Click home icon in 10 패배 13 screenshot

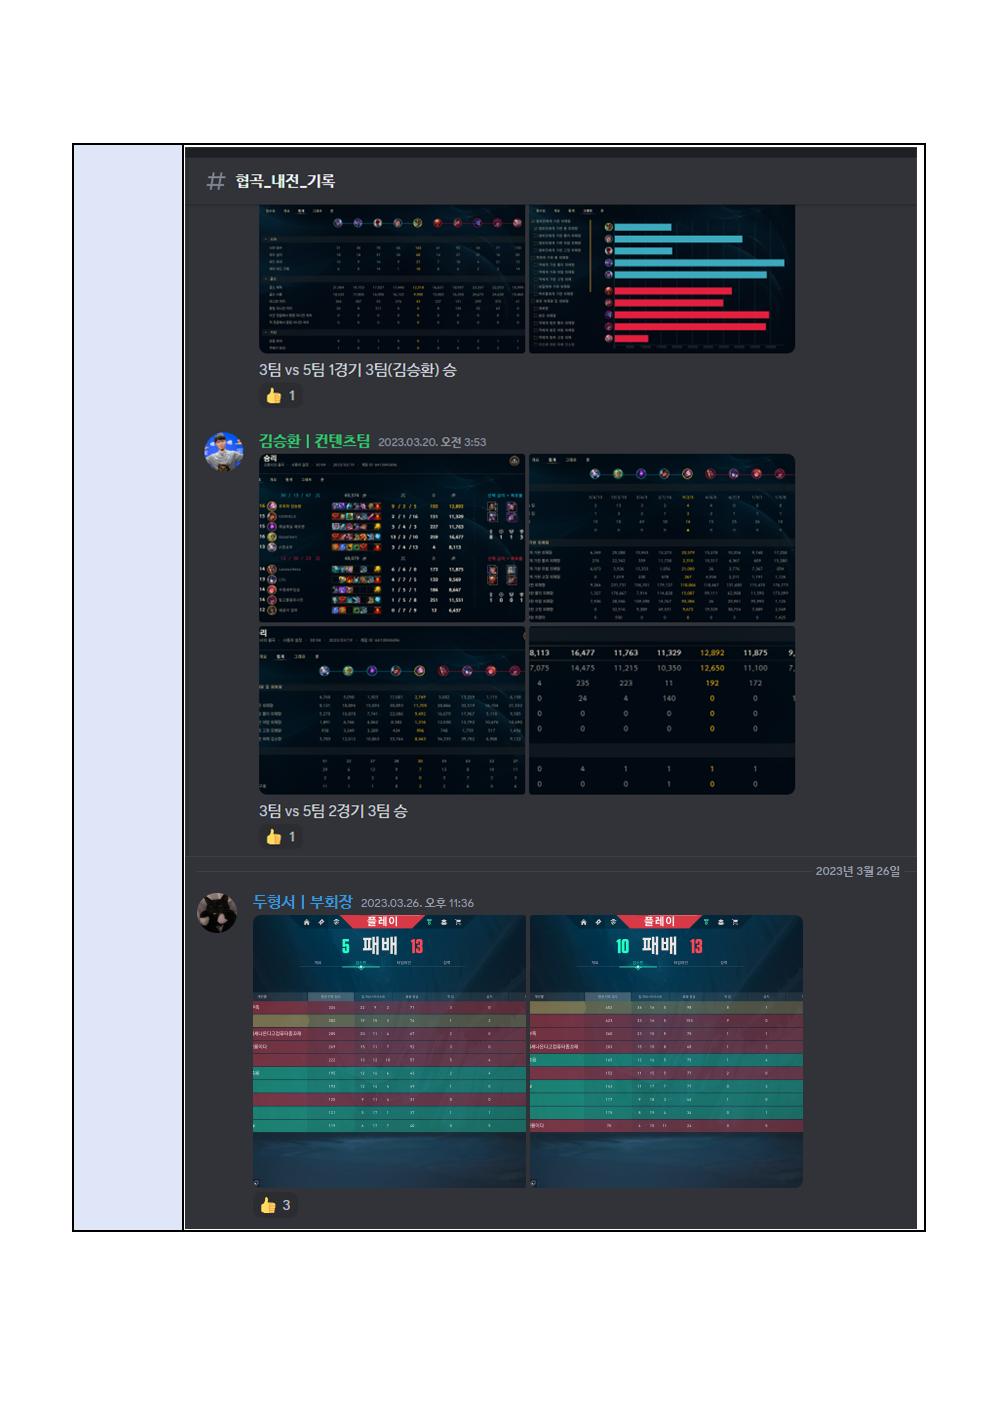tap(584, 922)
